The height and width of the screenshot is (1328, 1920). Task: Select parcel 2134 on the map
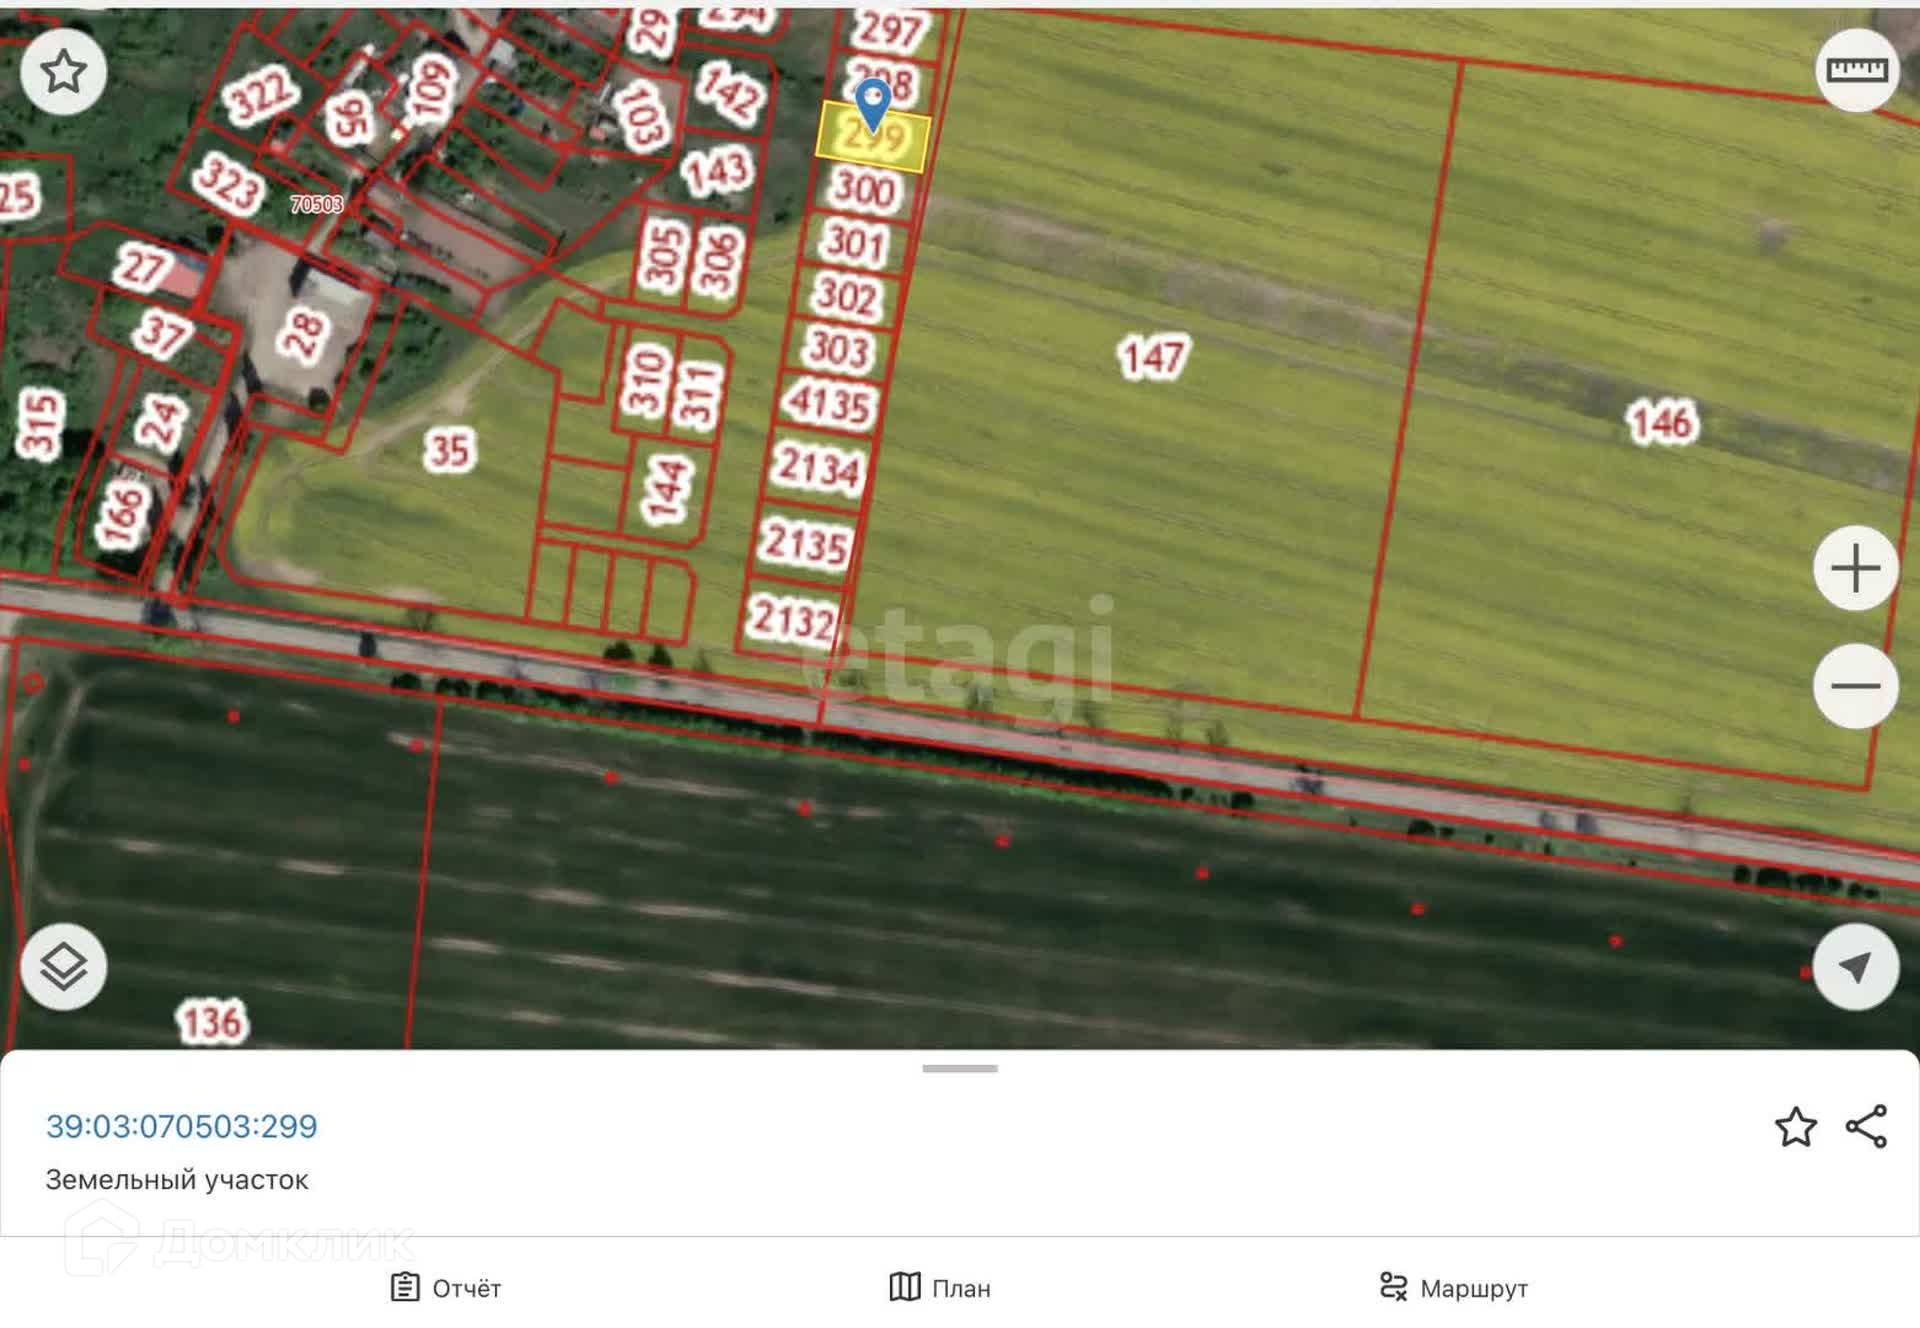818,468
